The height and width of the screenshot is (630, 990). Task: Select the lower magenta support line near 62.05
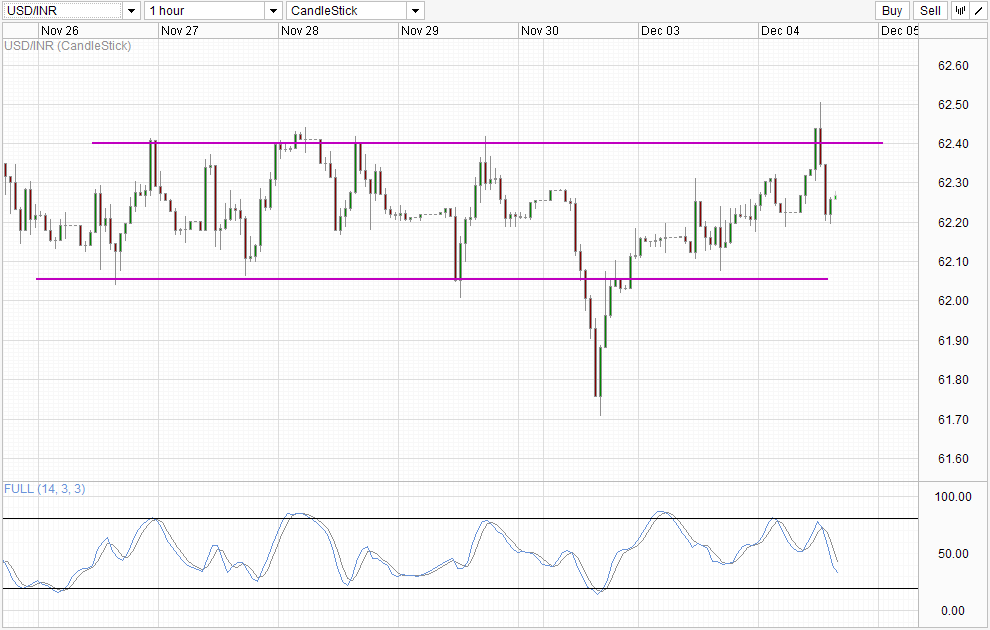pos(432,278)
